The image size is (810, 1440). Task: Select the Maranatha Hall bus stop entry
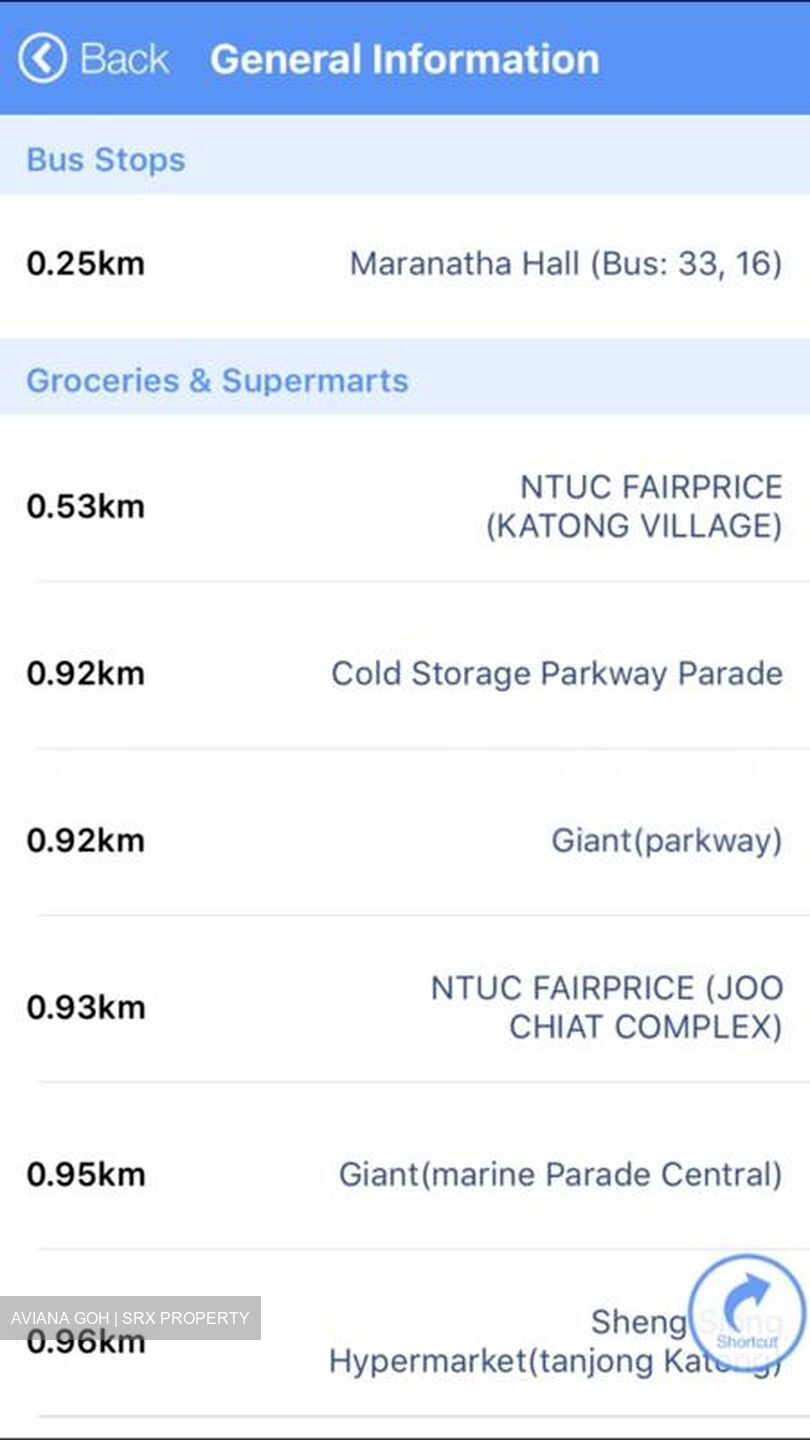click(405, 264)
